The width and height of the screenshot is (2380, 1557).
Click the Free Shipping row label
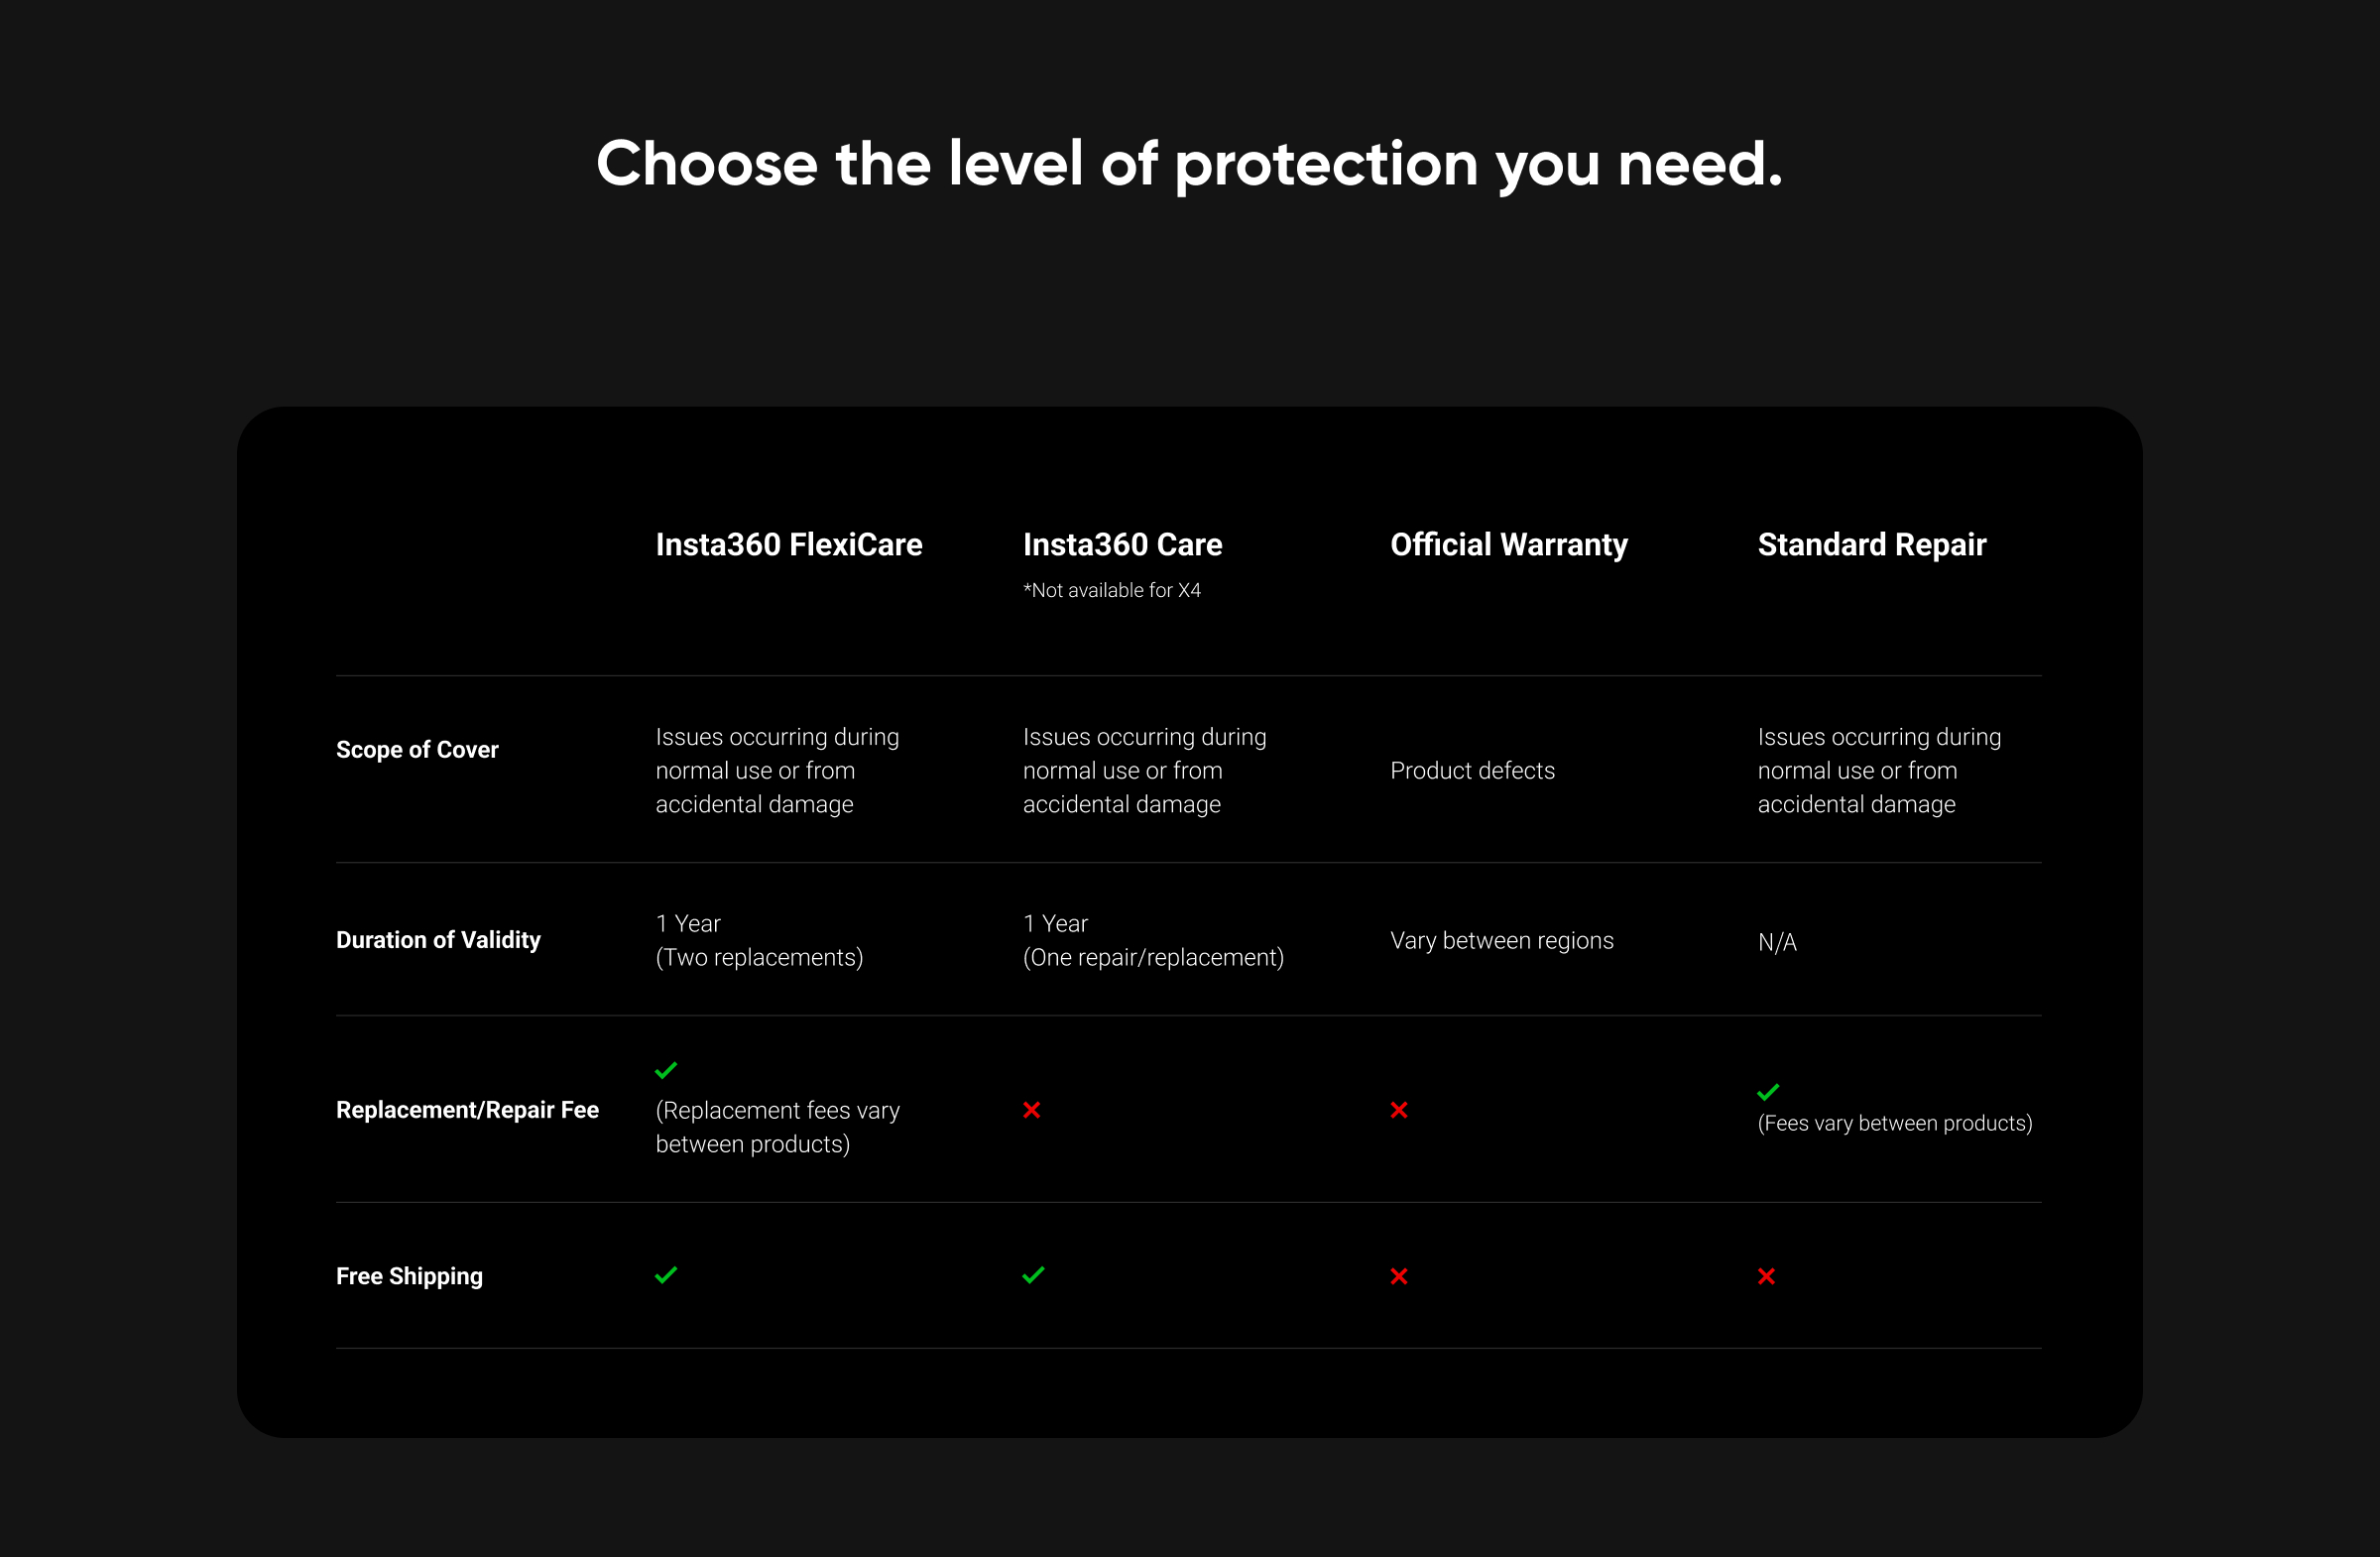[409, 1276]
